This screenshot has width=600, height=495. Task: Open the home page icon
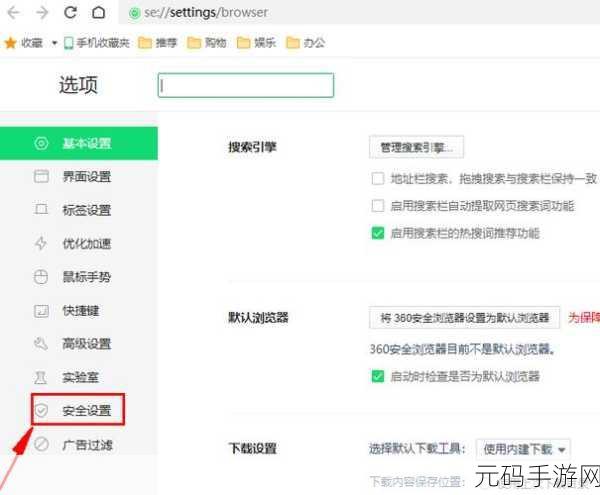click(x=98, y=13)
